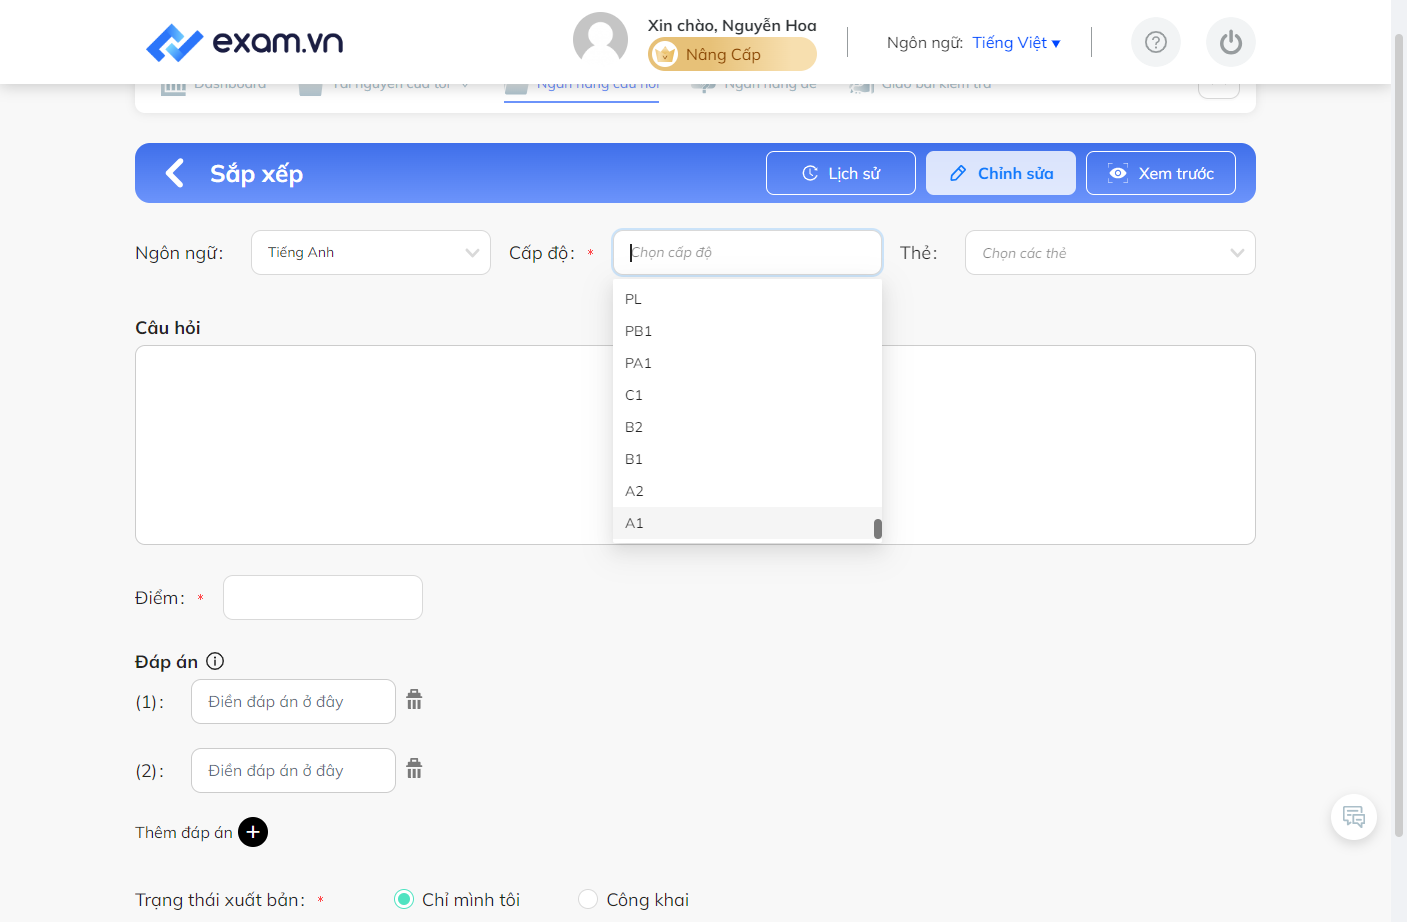Click the Nâng Cấp upgrade button
This screenshot has height=922, width=1407.
tap(732, 54)
